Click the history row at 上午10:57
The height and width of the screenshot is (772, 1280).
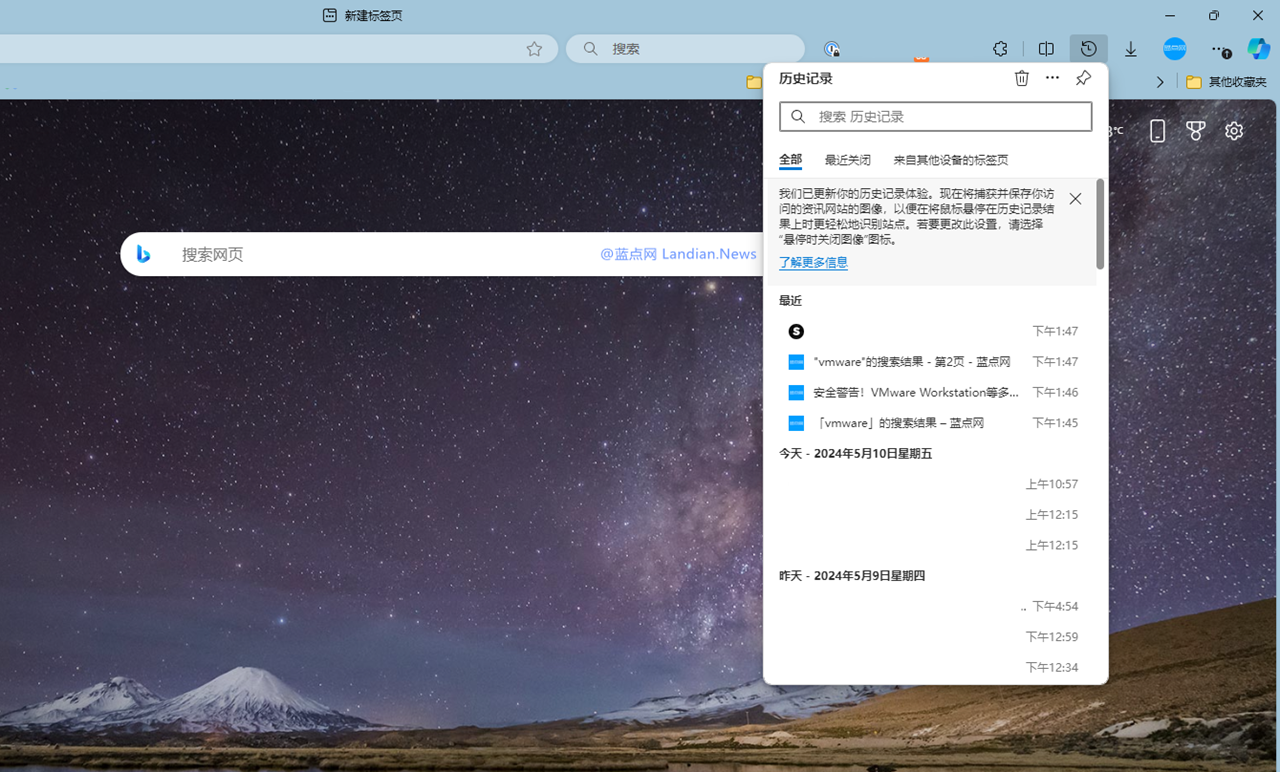tap(932, 484)
